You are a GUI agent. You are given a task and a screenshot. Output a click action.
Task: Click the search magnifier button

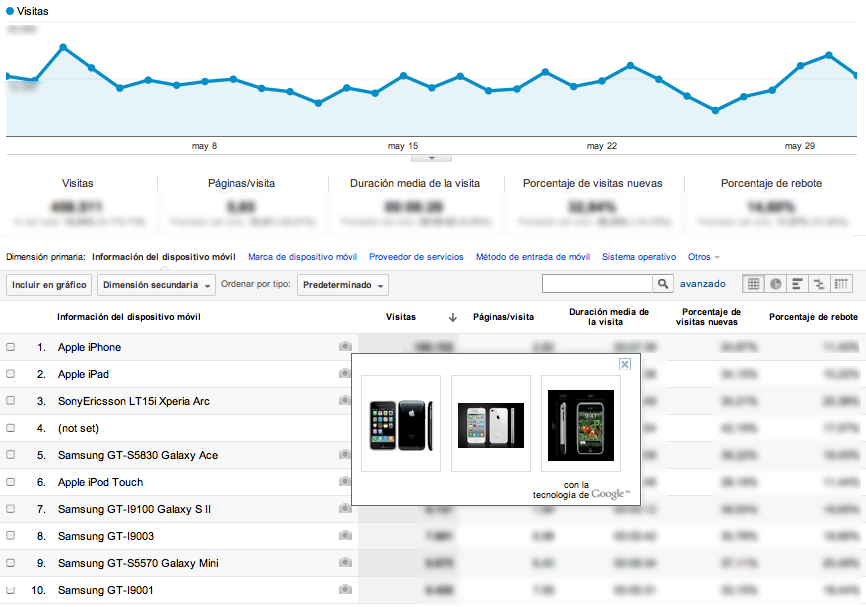pyautogui.click(x=663, y=285)
